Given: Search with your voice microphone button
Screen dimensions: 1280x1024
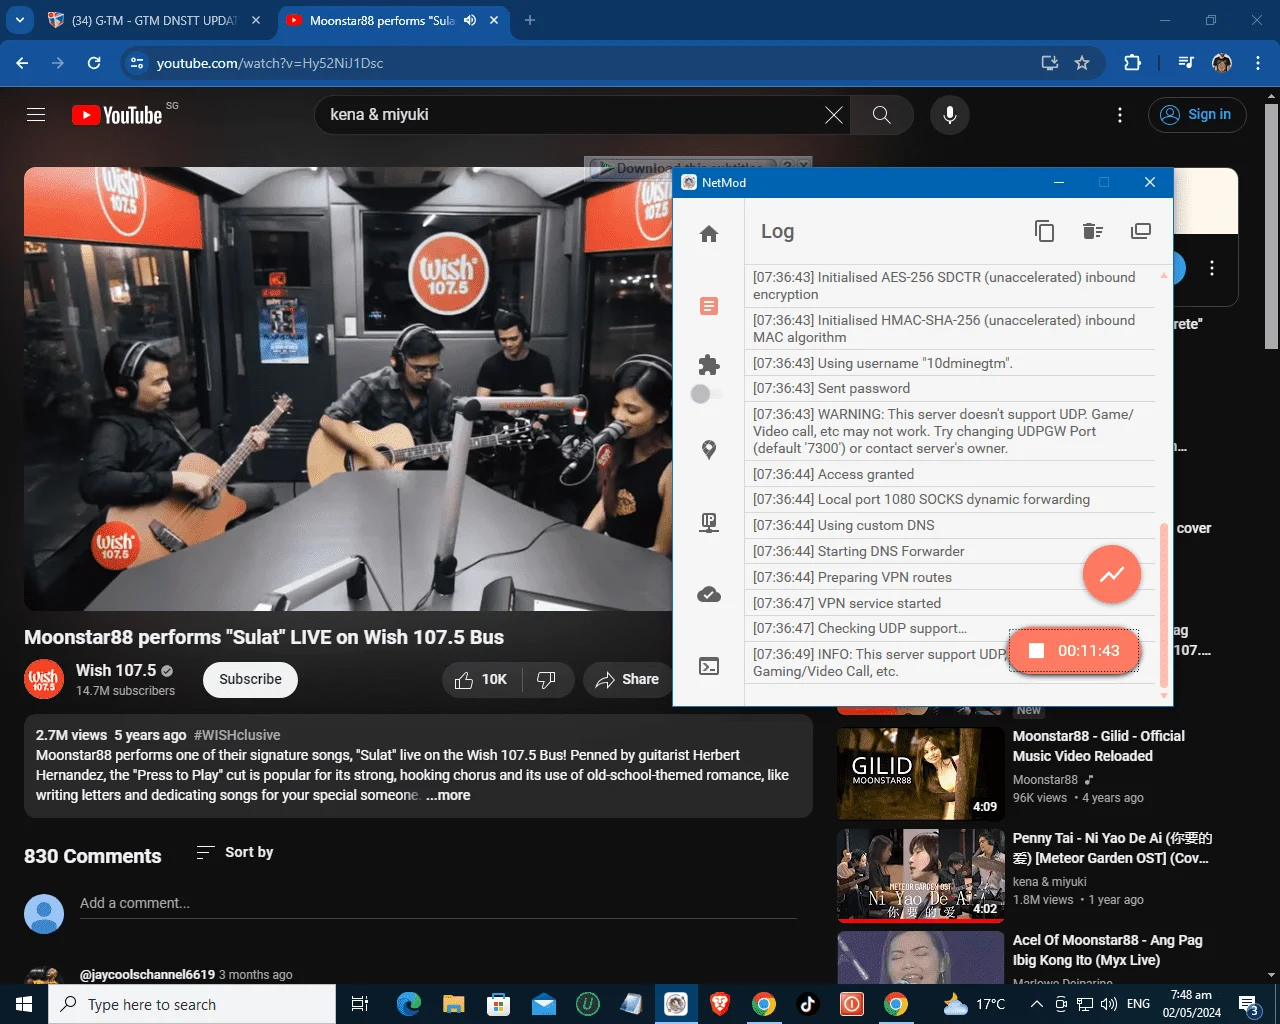Looking at the screenshot, I should point(950,115).
